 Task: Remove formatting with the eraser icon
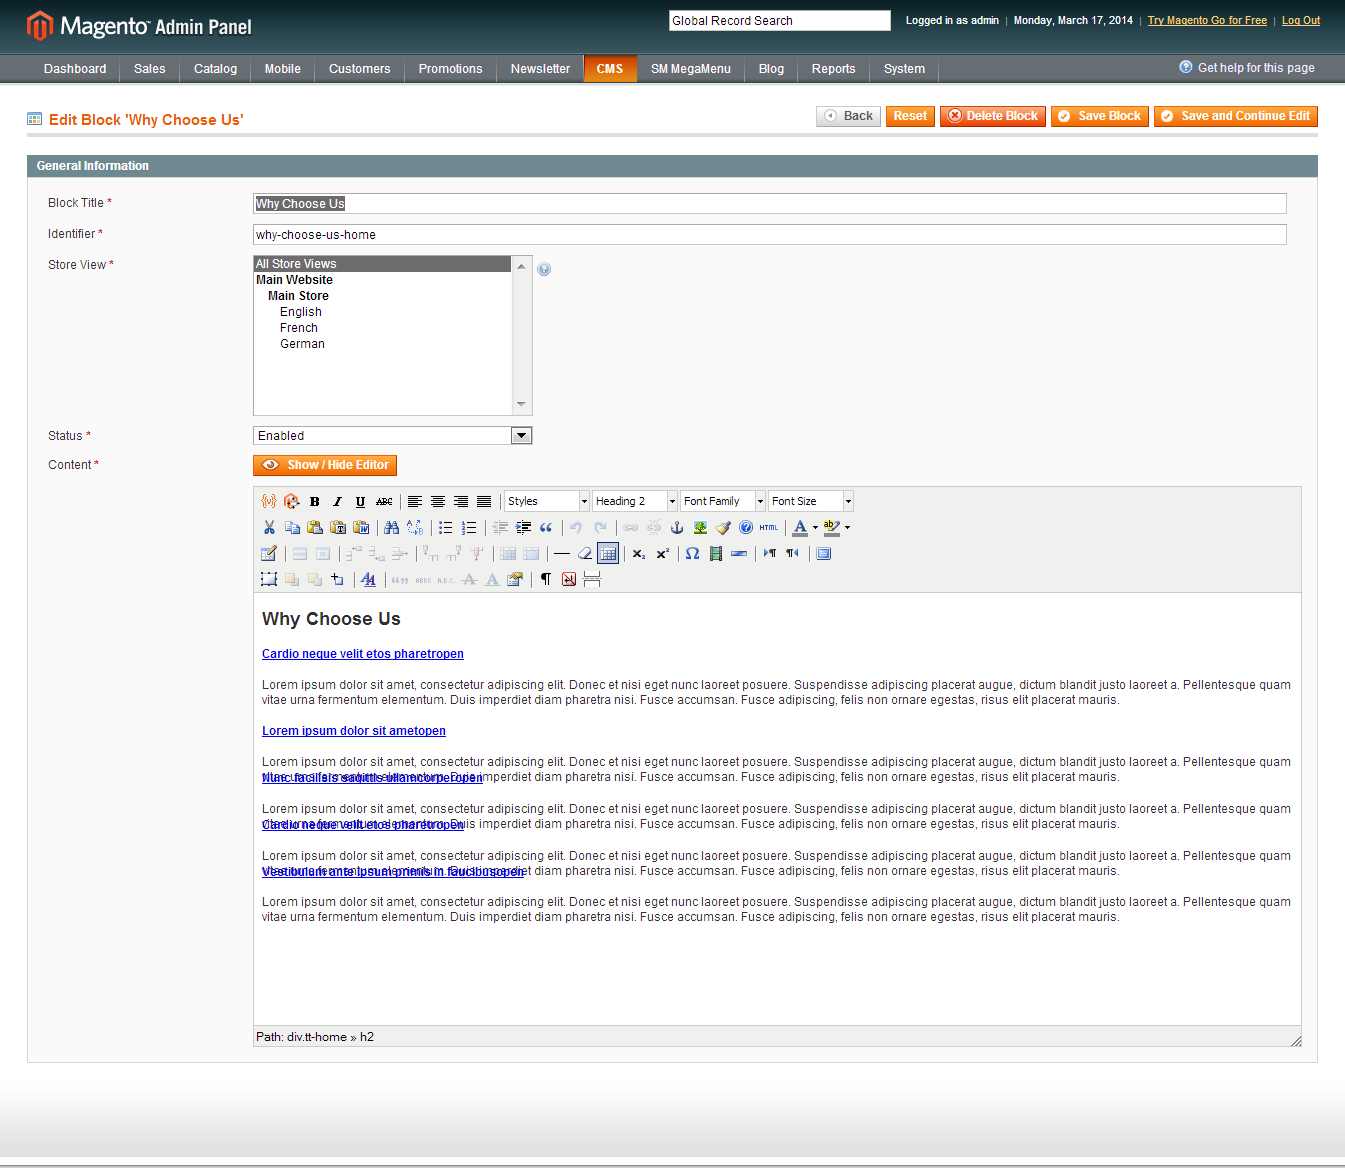[585, 554]
